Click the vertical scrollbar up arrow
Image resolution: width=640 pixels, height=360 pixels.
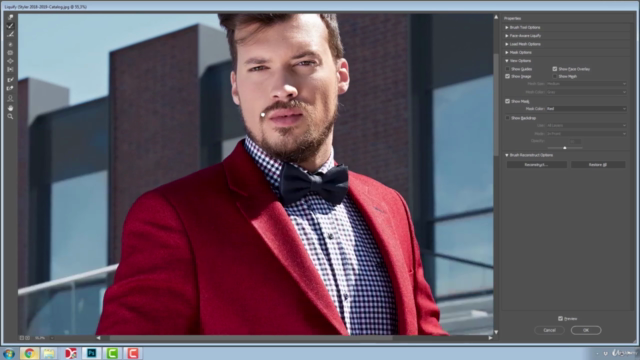tap(496, 17)
